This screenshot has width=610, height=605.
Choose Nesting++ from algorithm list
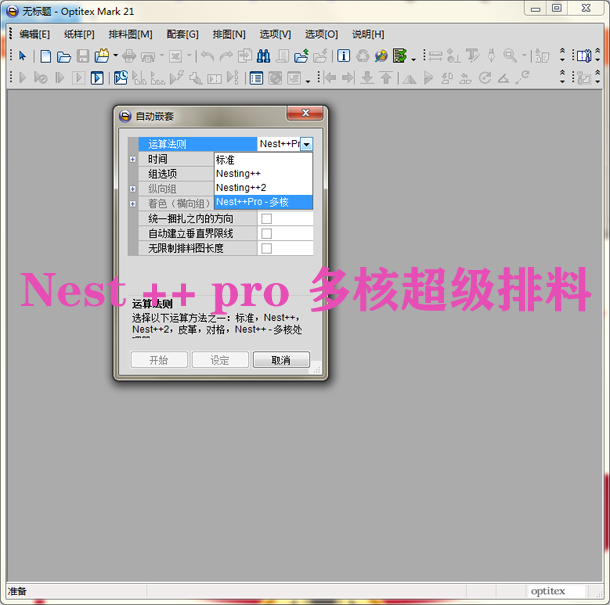tap(263, 174)
